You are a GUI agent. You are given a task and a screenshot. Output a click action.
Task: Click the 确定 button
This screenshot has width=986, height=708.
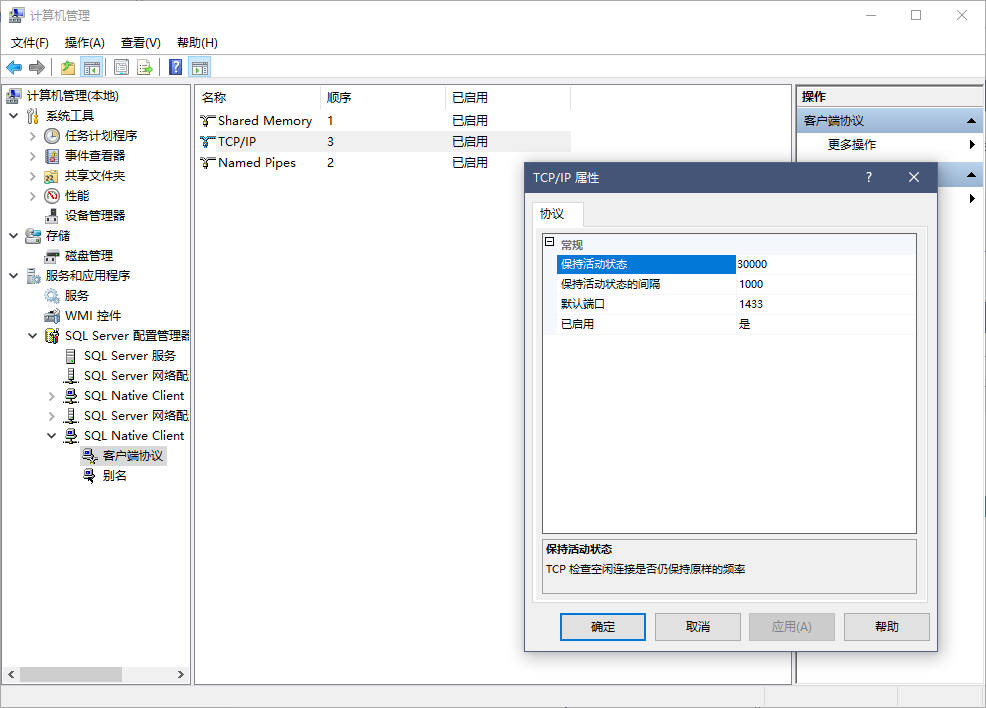point(603,626)
